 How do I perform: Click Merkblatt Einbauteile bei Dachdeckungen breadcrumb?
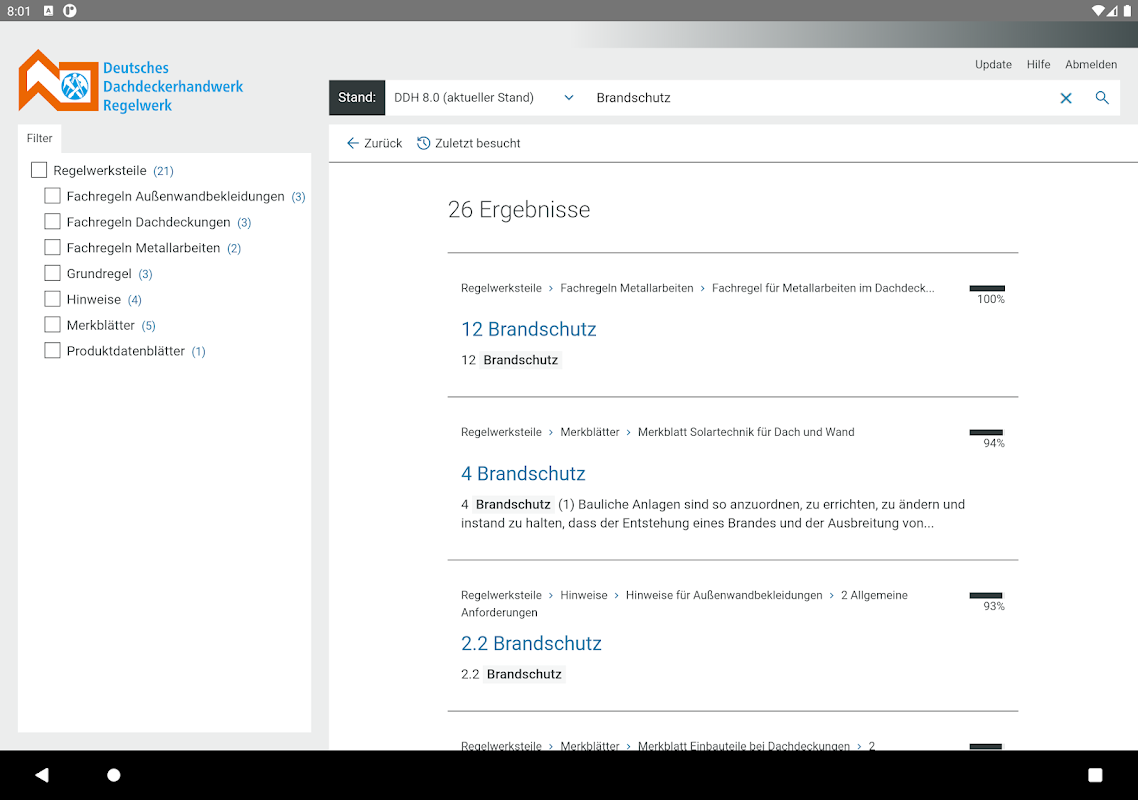[743, 746]
